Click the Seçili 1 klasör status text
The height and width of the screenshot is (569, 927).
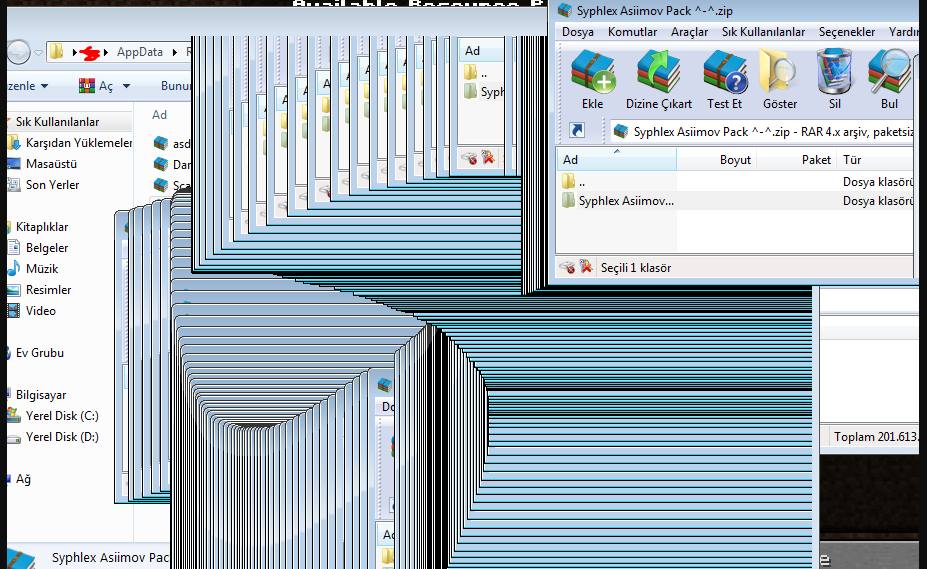click(636, 268)
